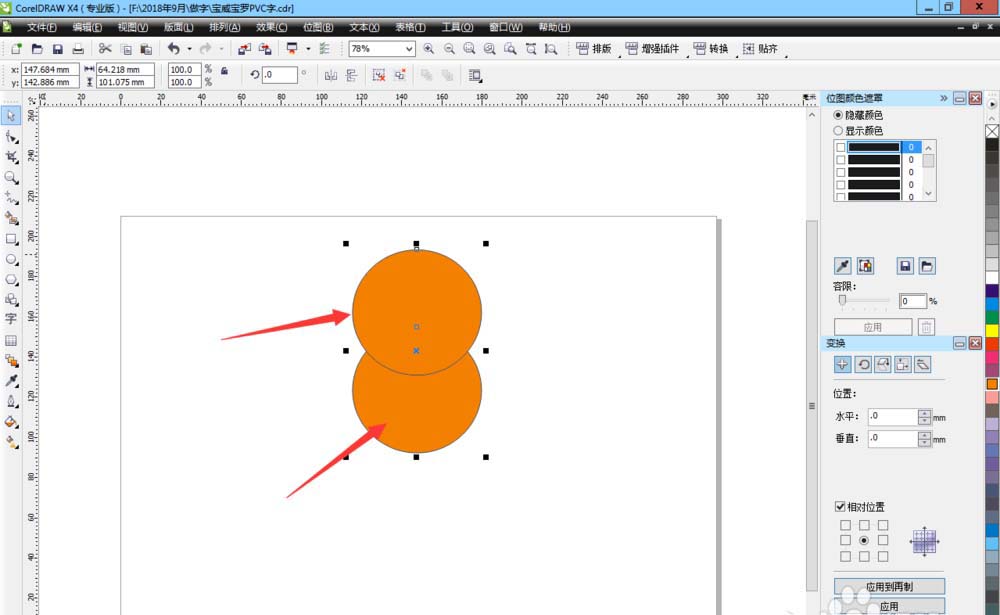
Task: Click the Save icon in the toolbar
Action: tap(57, 48)
